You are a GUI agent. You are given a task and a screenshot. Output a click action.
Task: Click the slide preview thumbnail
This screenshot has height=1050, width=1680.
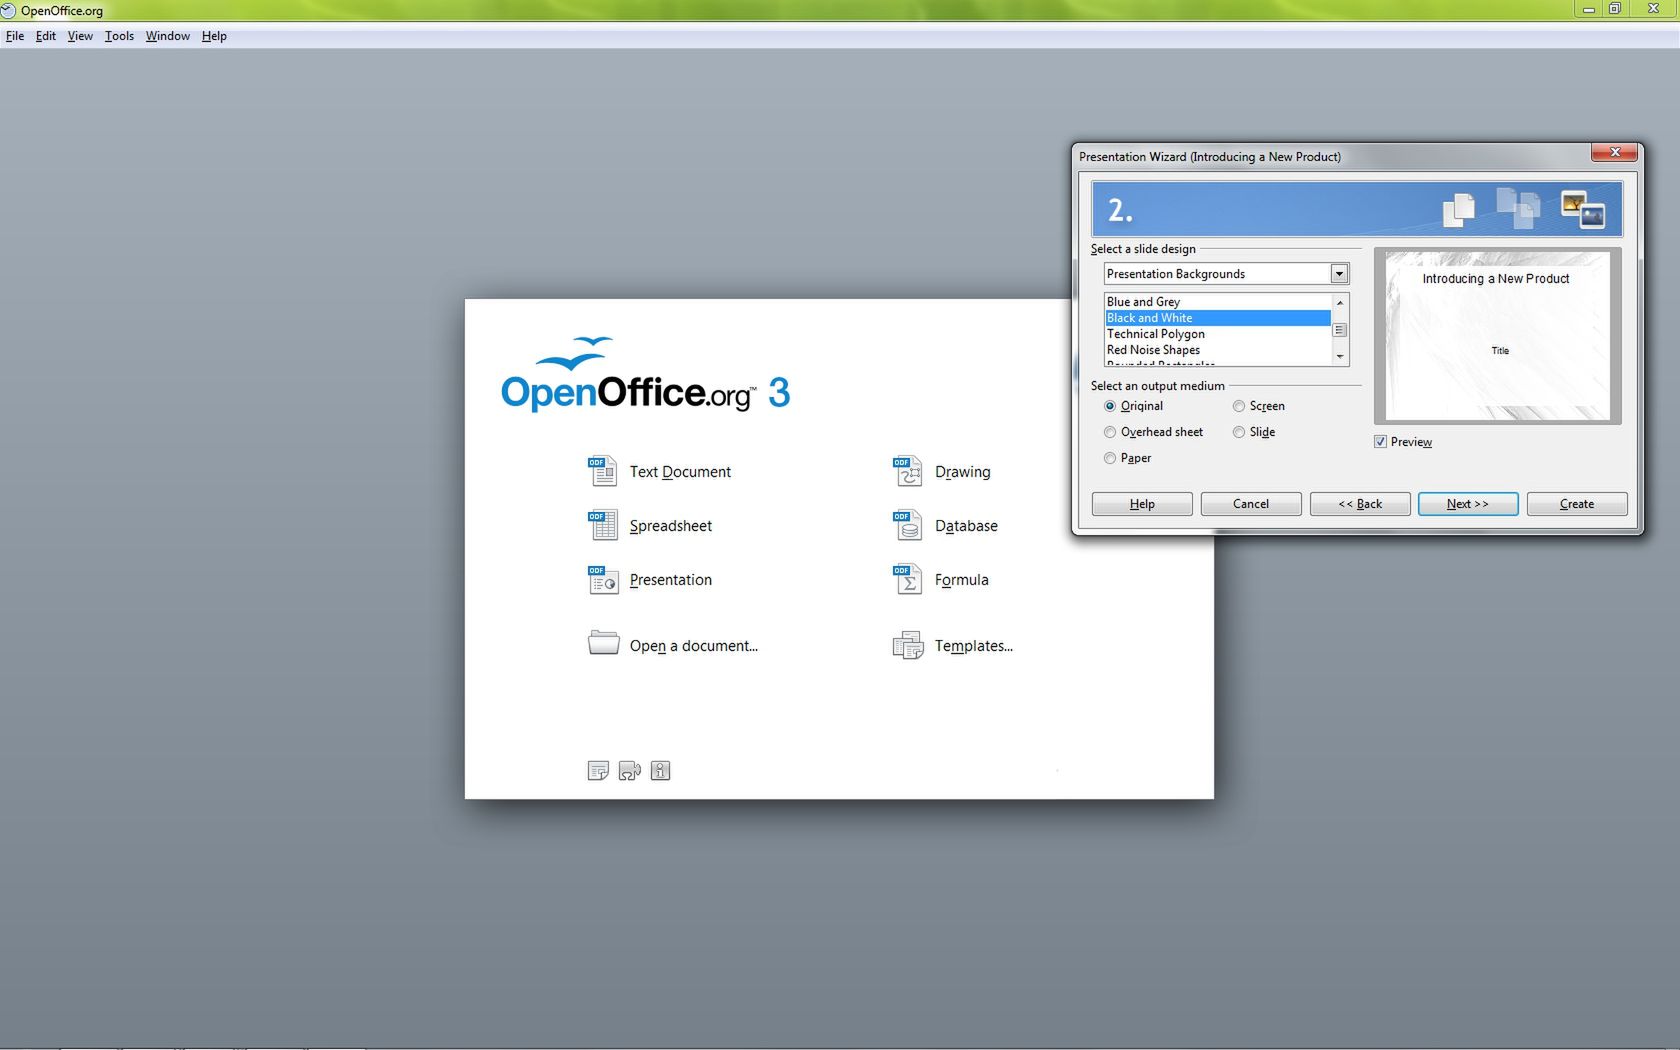tap(1497, 336)
